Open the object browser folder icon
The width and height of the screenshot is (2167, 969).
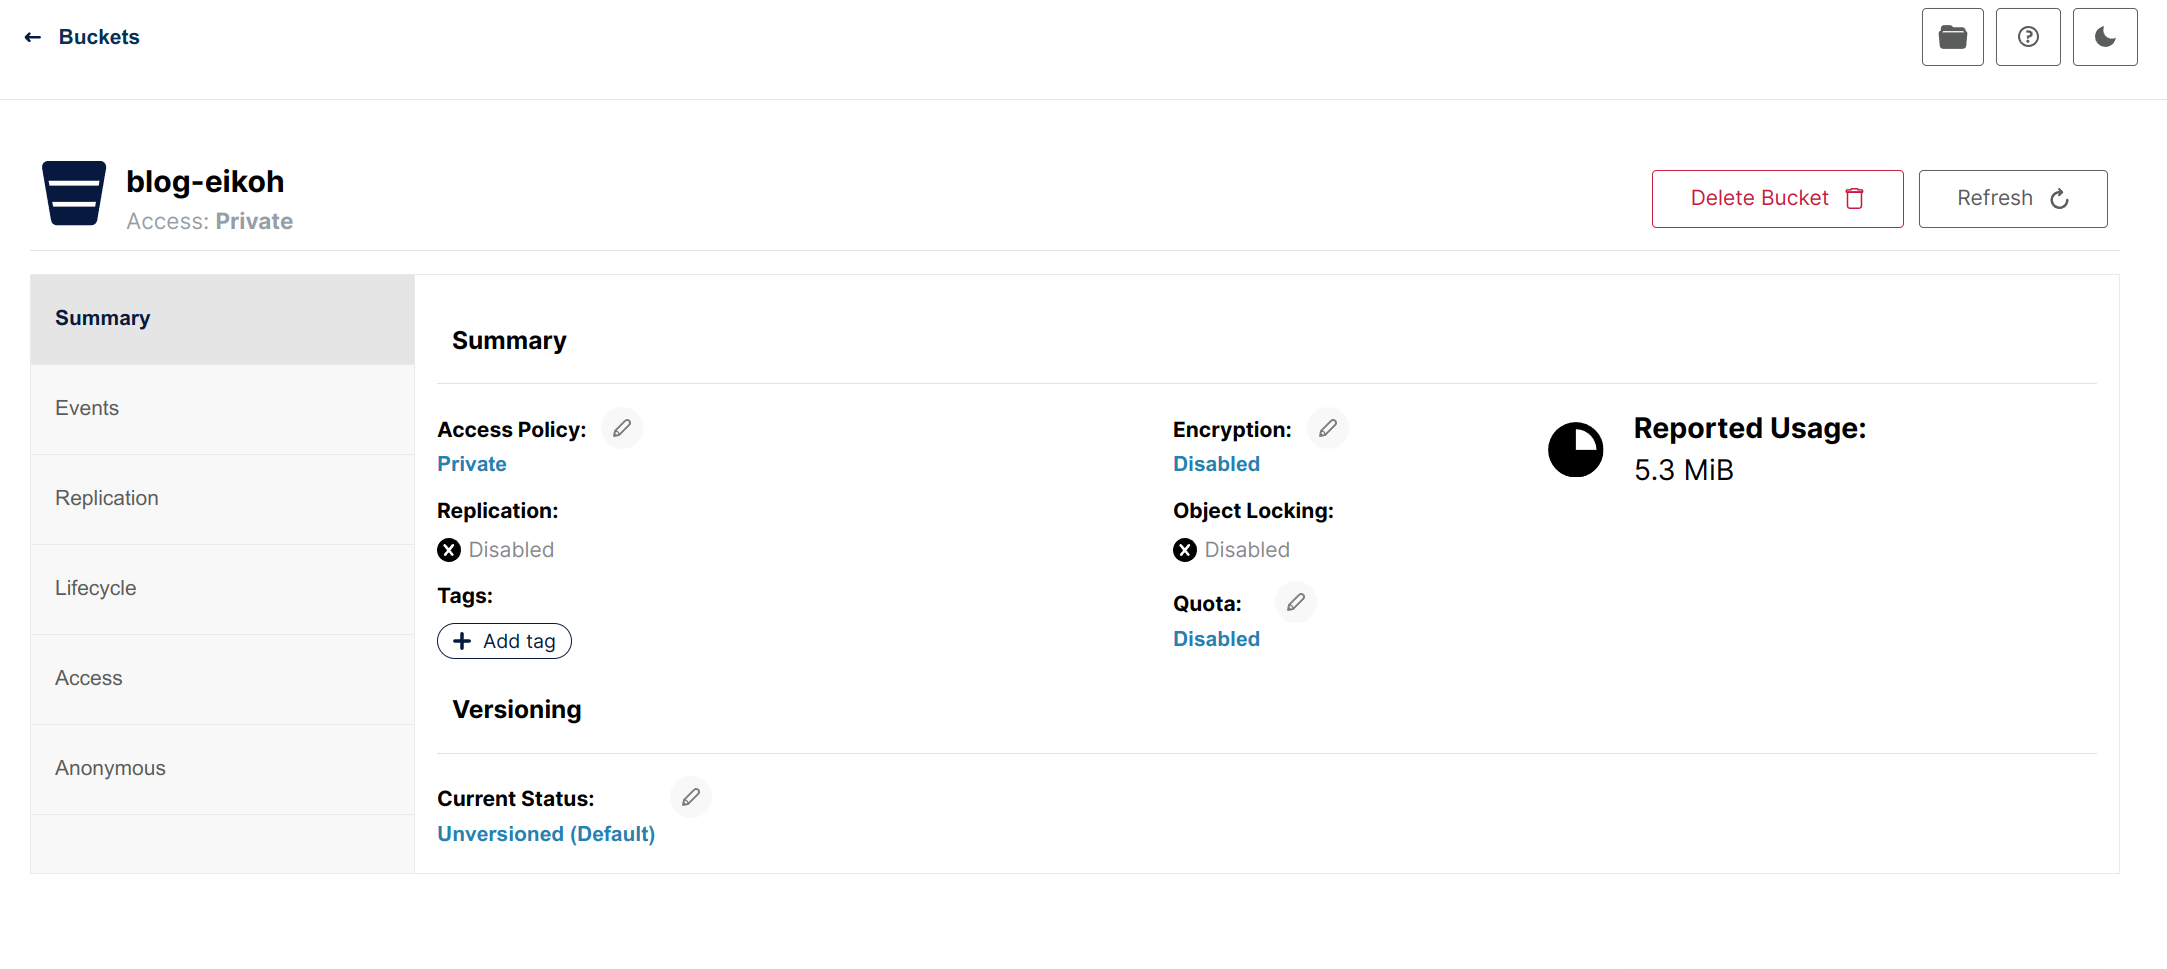pyautogui.click(x=1952, y=37)
